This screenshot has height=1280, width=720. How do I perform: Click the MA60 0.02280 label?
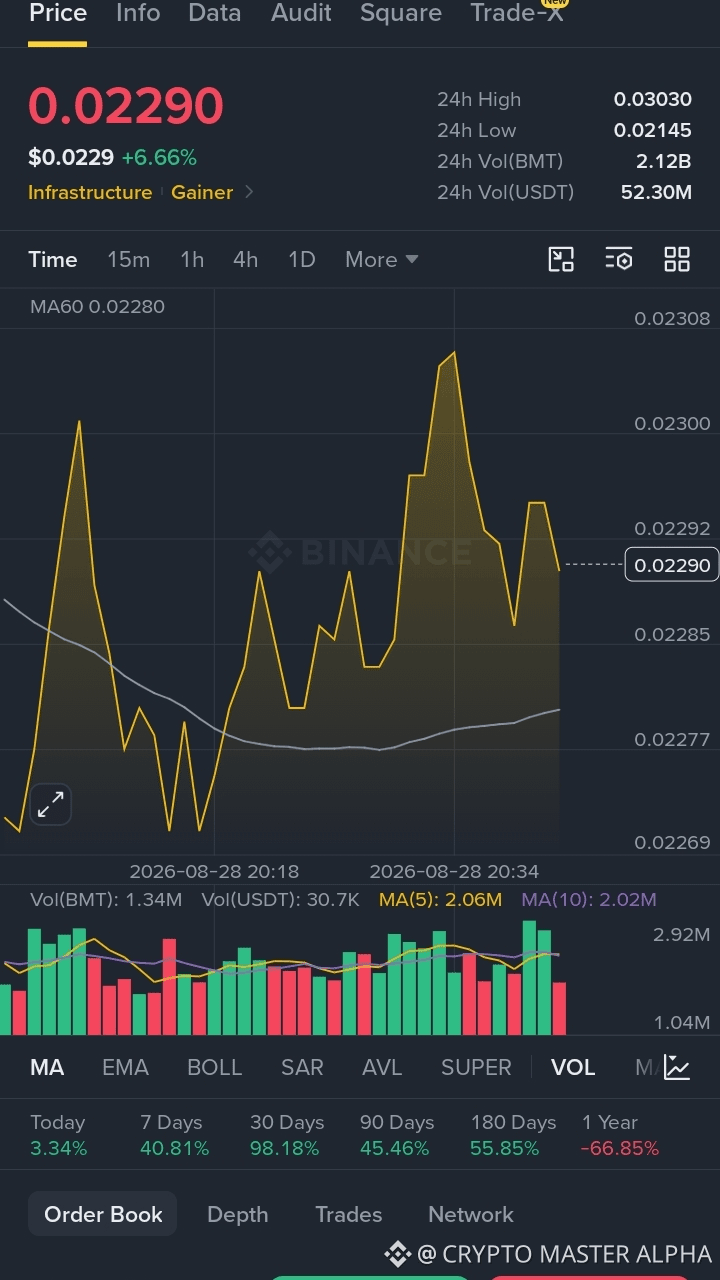click(97, 306)
